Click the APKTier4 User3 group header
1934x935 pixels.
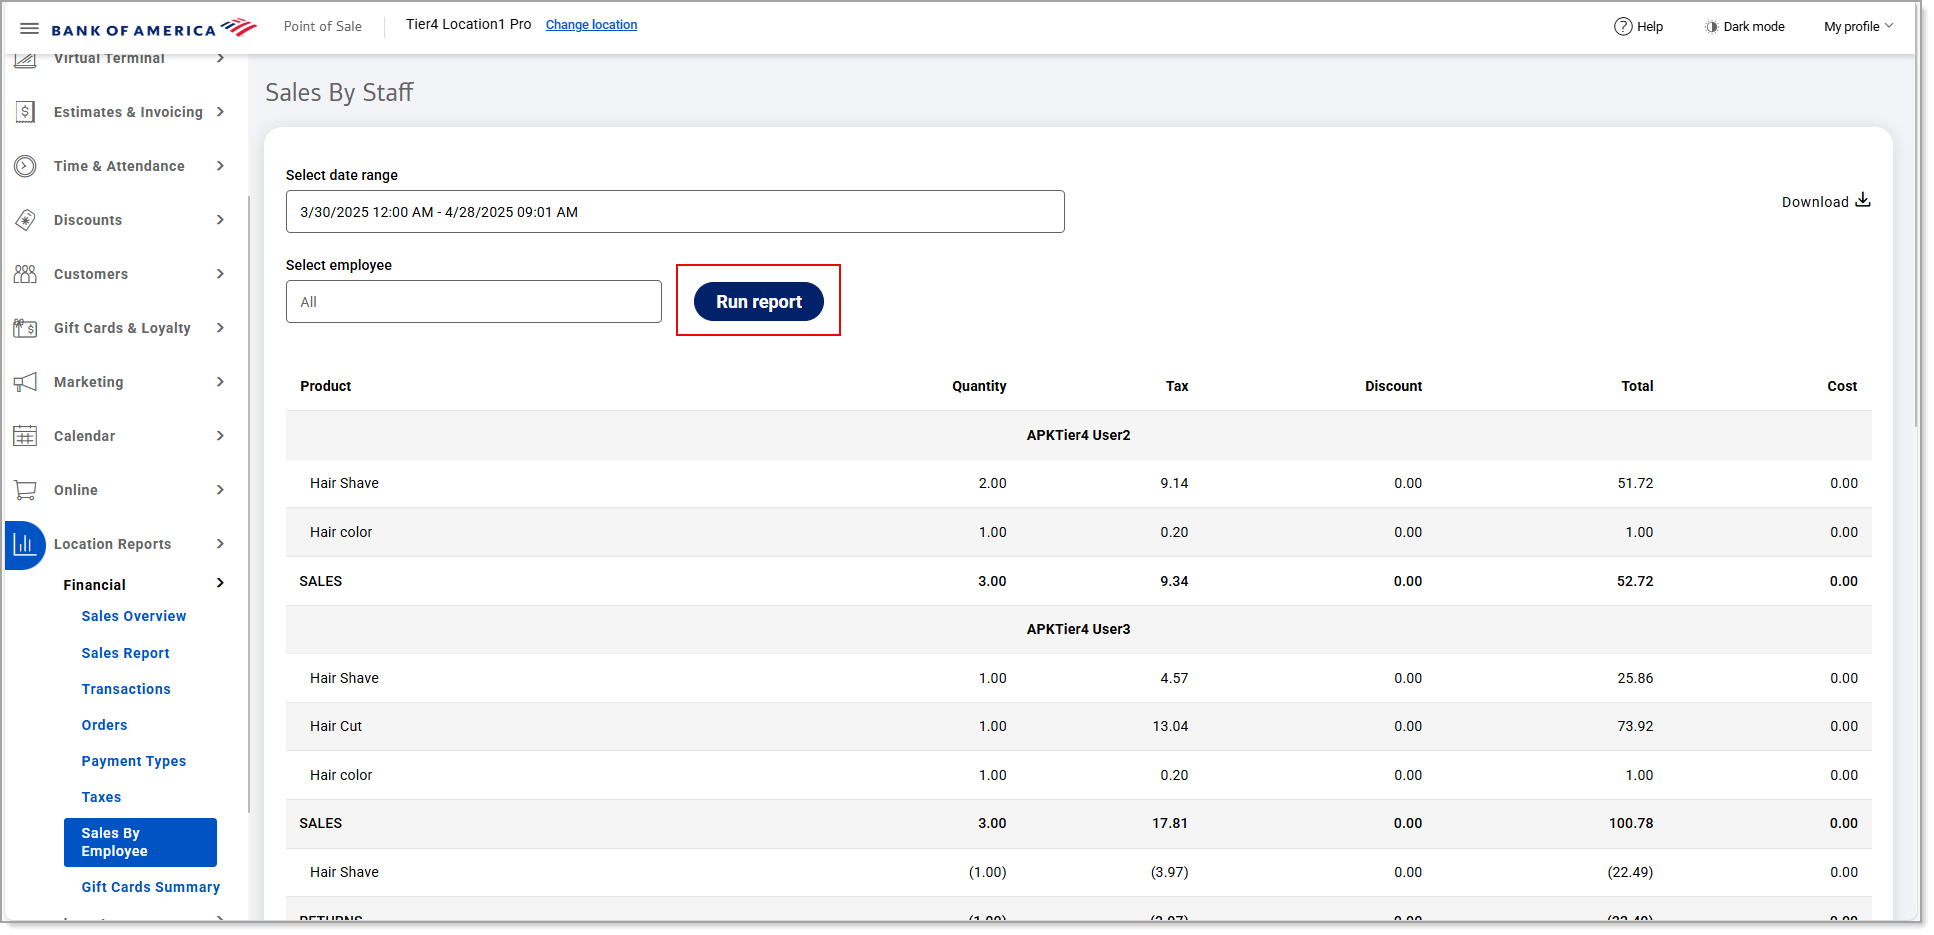(1079, 629)
